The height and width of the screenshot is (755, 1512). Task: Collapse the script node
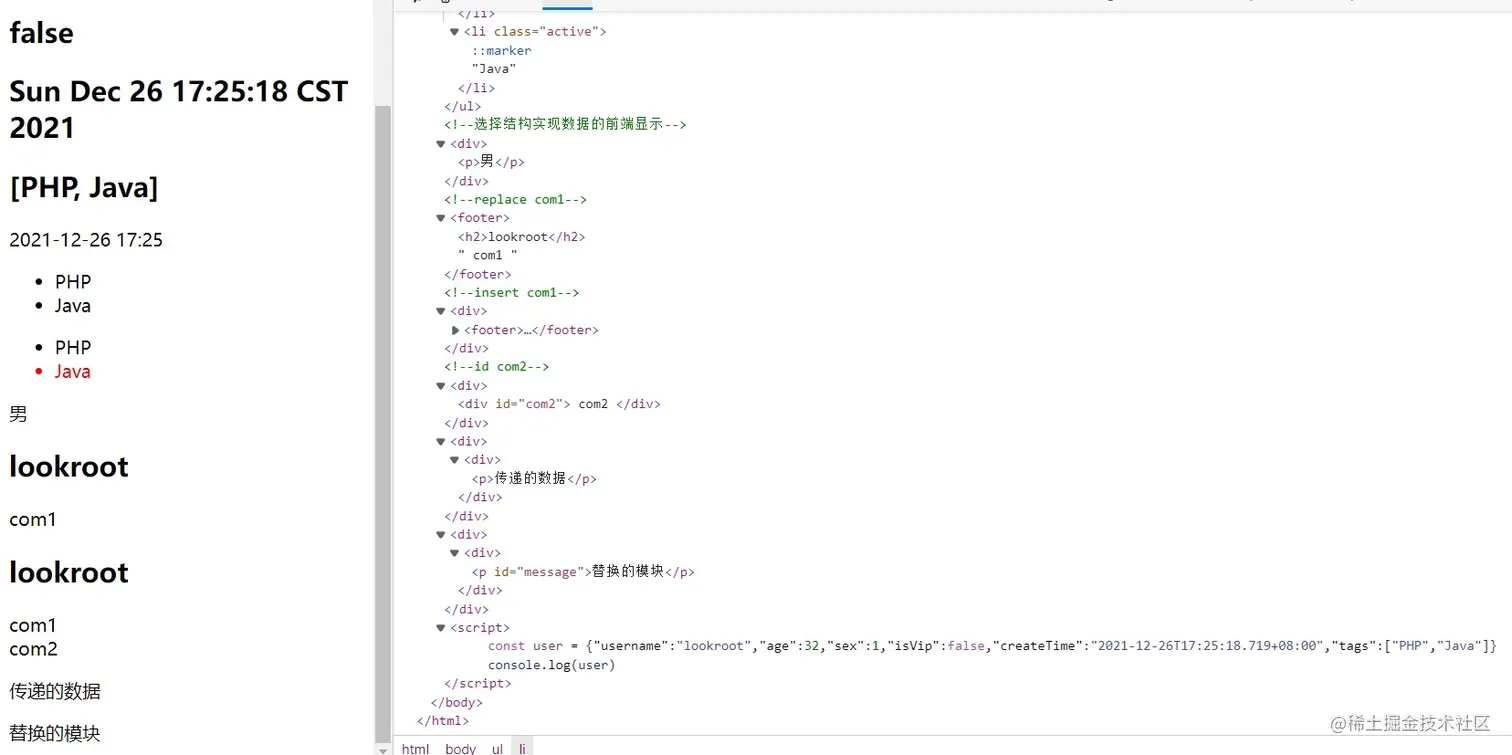[x=441, y=628]
